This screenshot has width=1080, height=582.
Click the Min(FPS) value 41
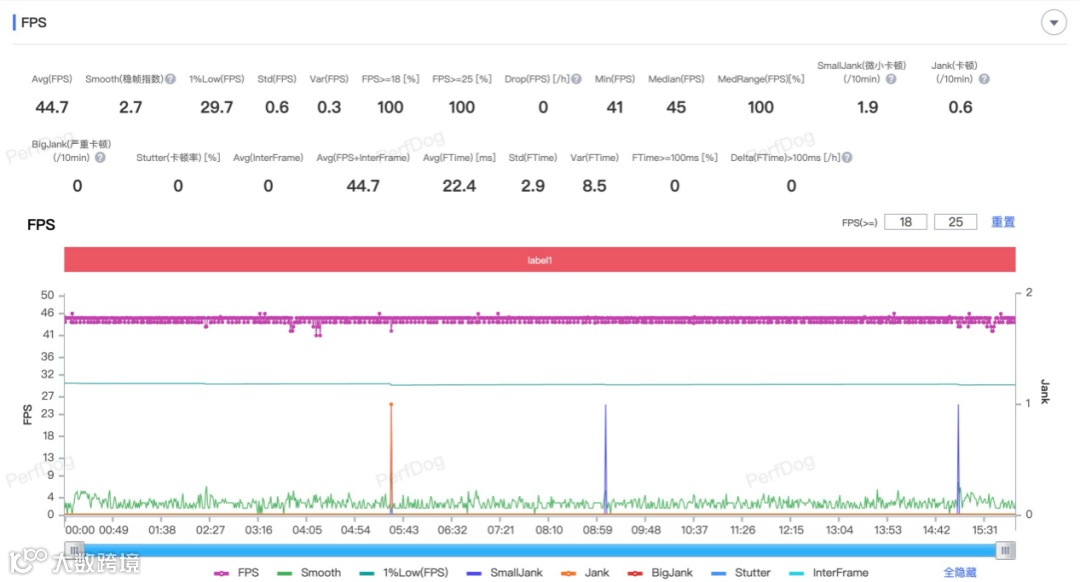coord(614,107)
